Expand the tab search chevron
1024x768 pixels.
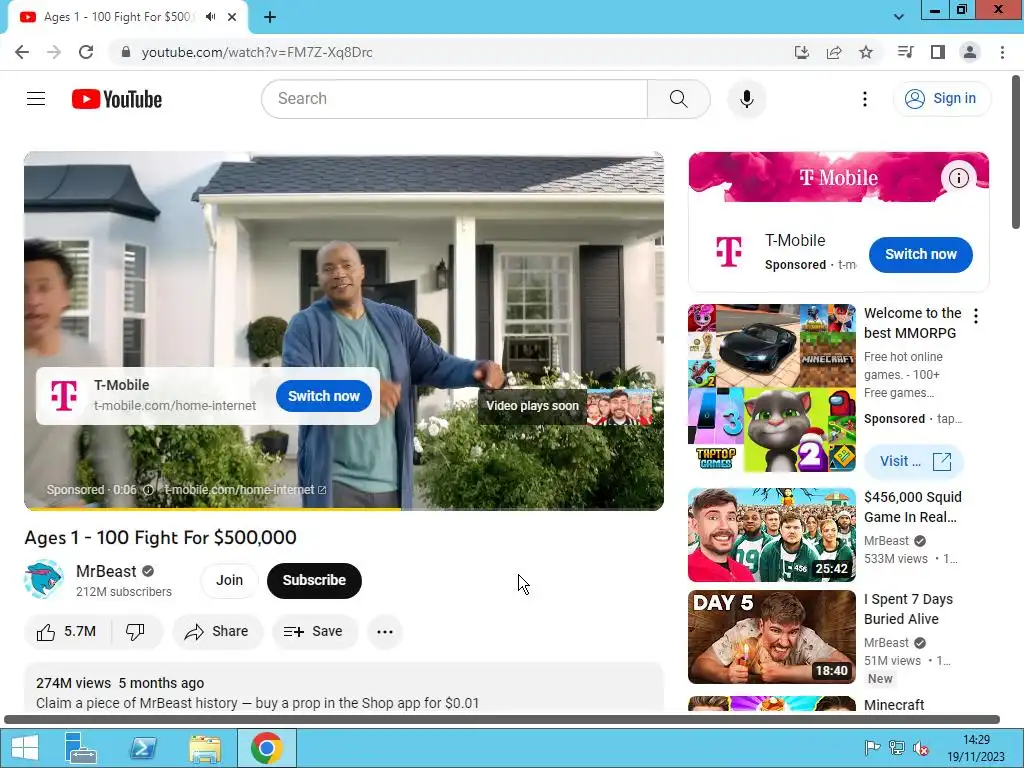[x=899, y=17]
